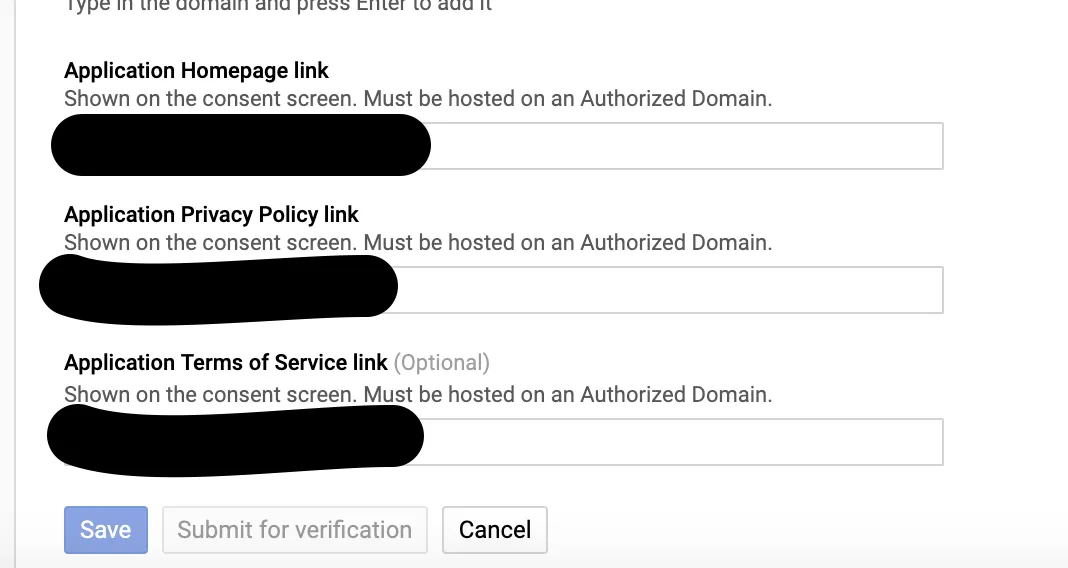
Task: Click the Save button
Action: pyautogui.click(x=106, y=530)
